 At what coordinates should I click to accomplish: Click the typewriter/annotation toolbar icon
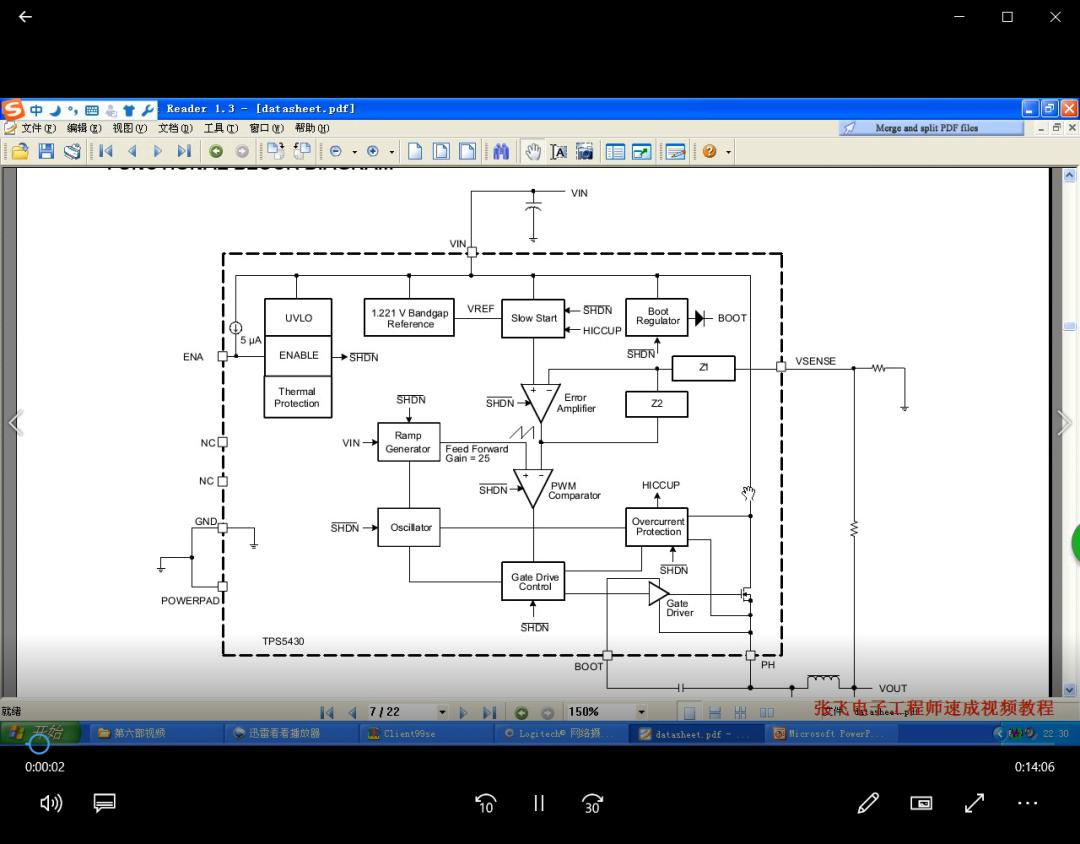(675, 151)
